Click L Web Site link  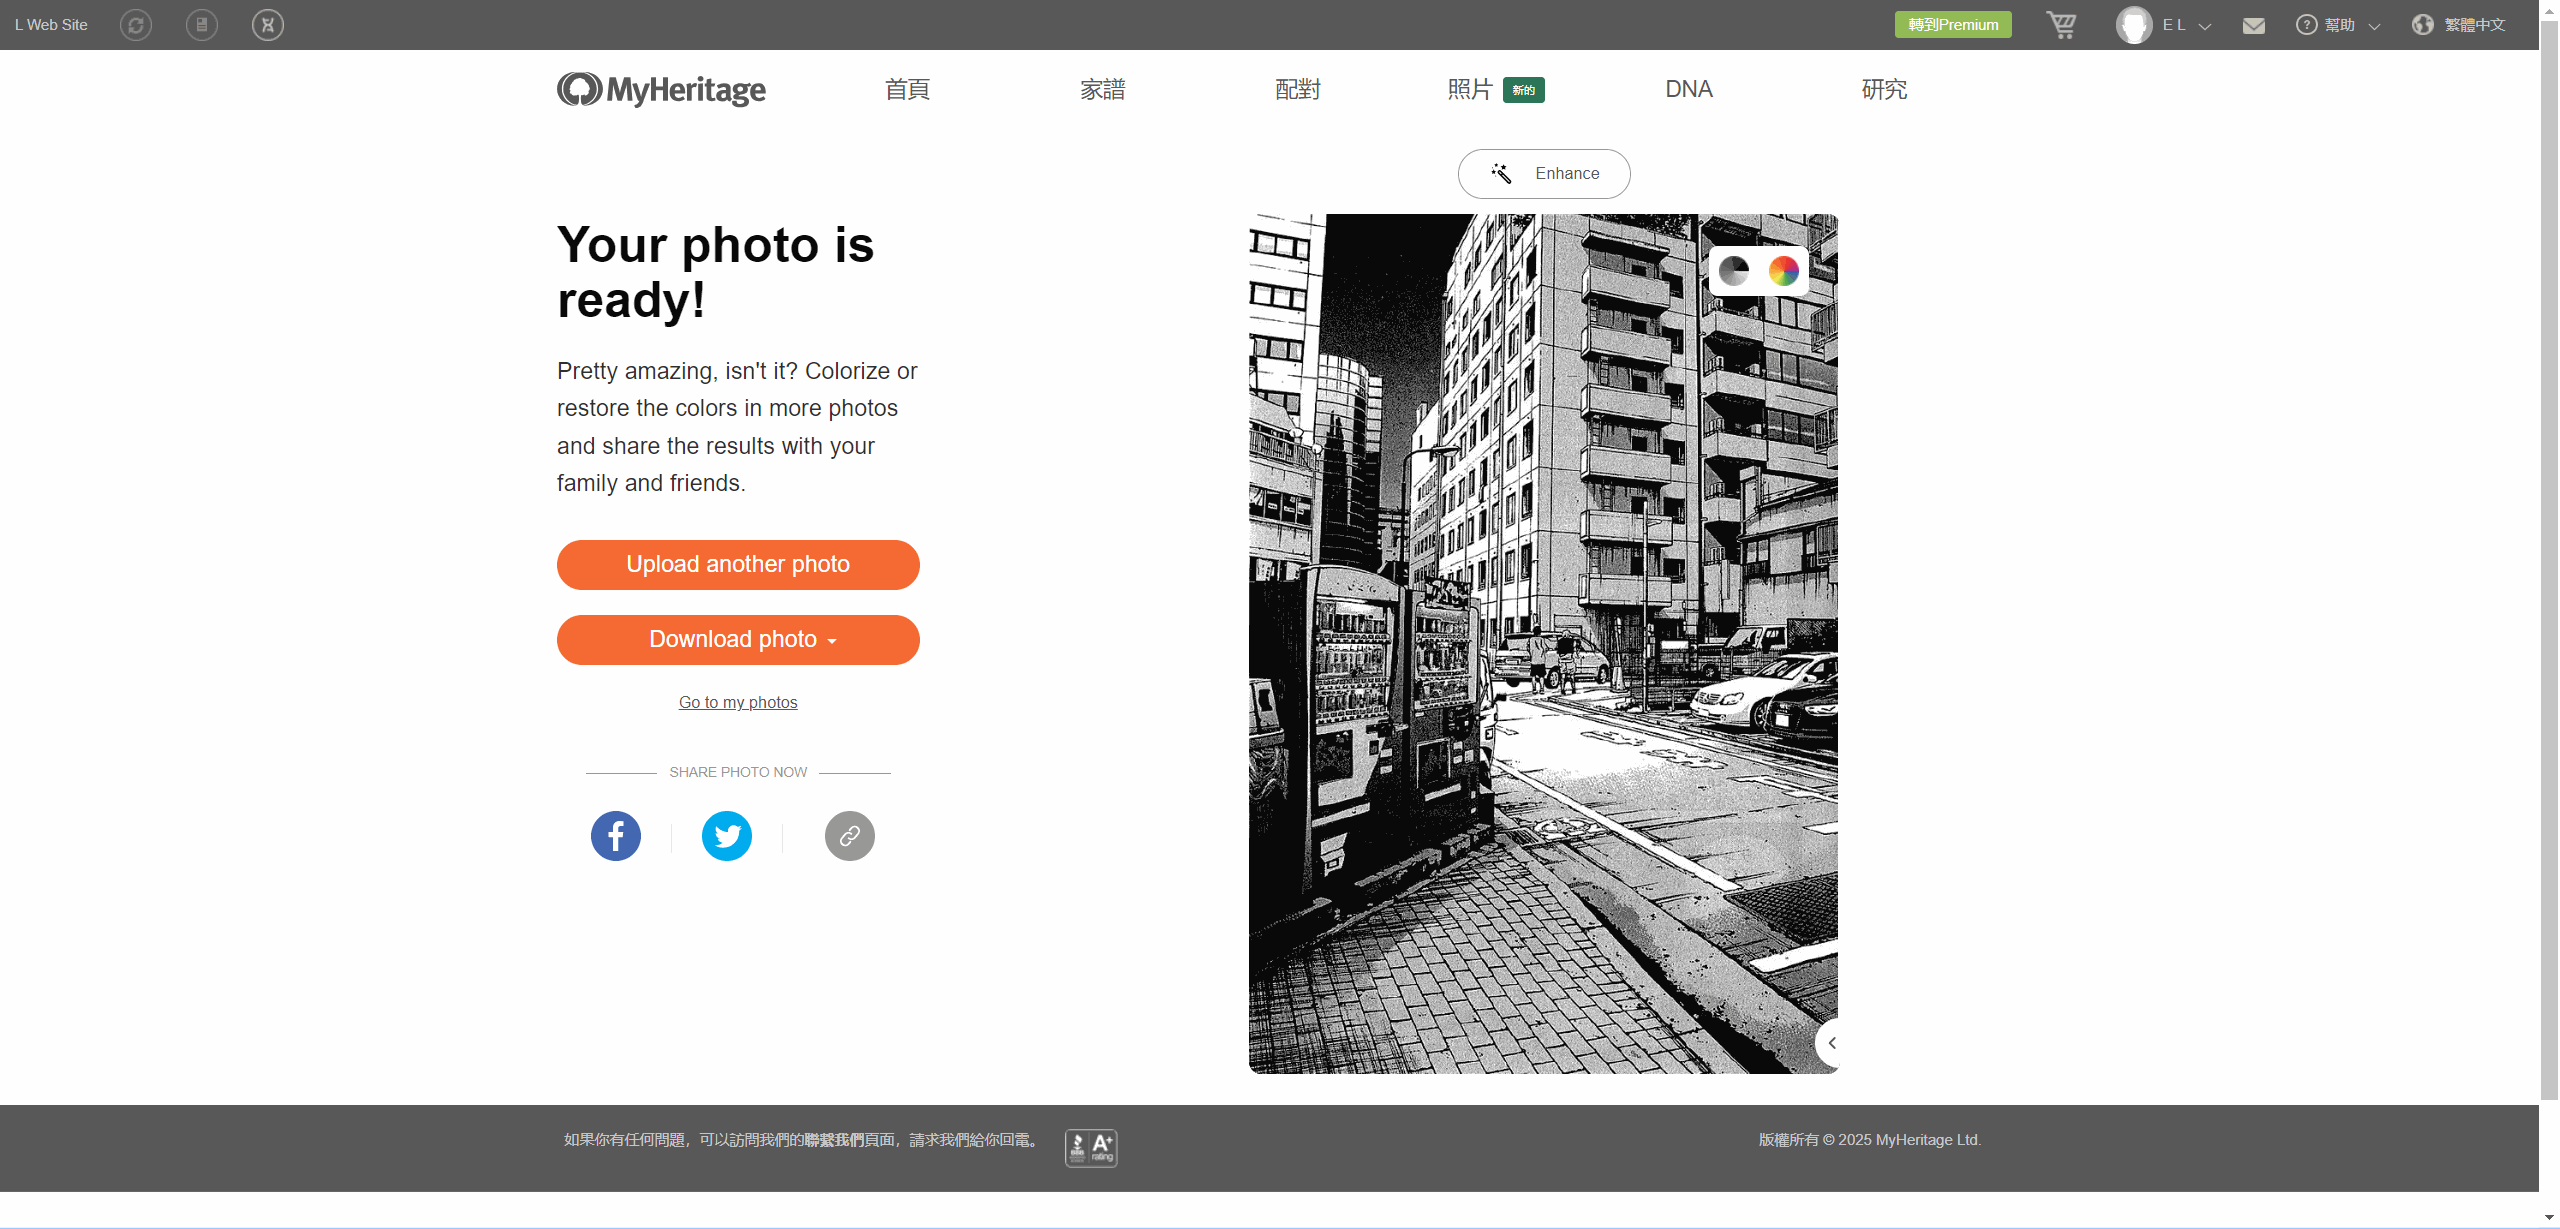click(x=51, y=25)
